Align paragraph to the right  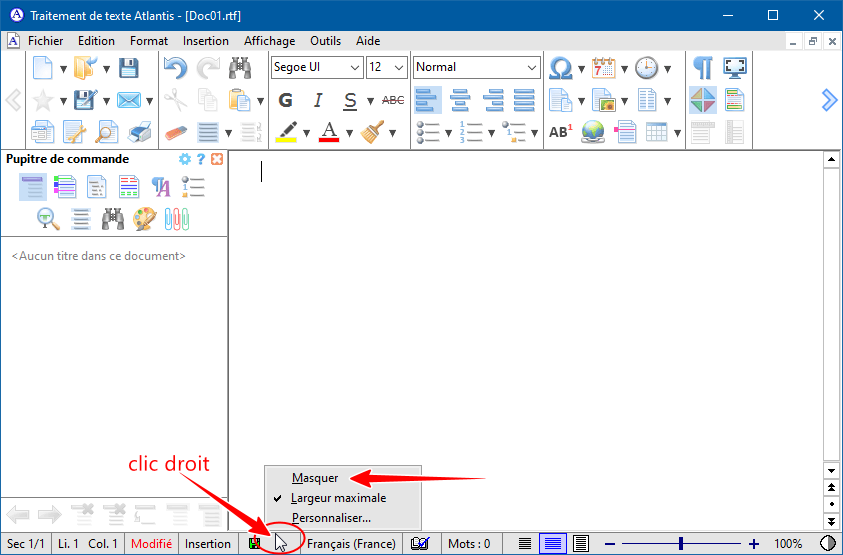pyautogui.click(x=492, y=100)
